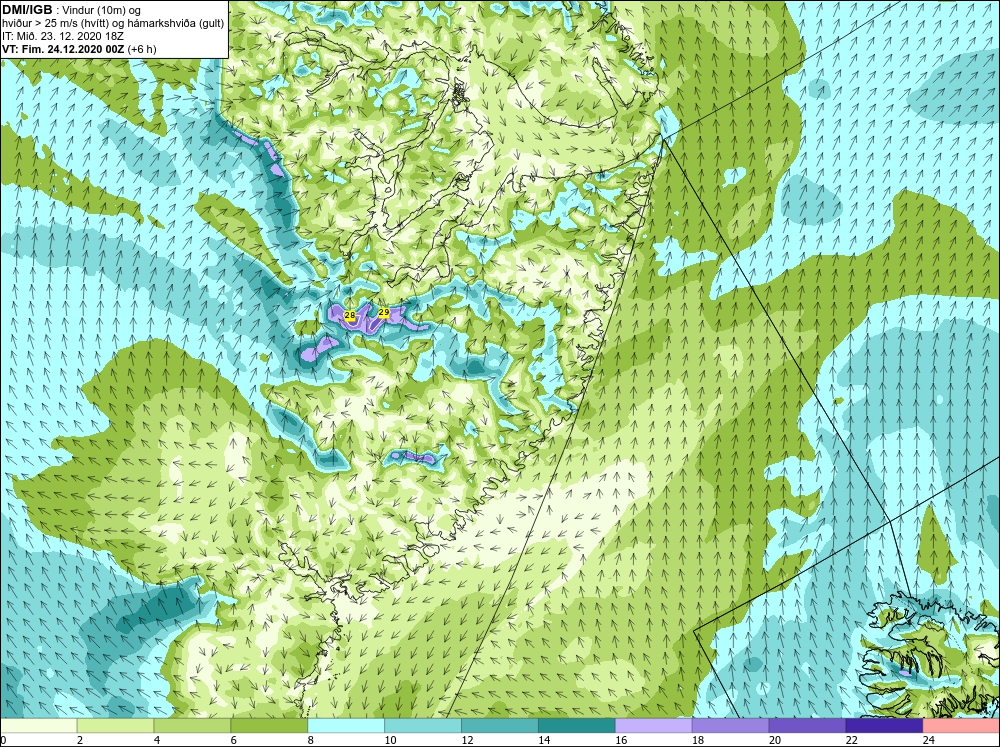Viewport: 1000px width, 747px height.
Task: Select the 14-16 m/s dark teal swatch
Action: [577, 726]
